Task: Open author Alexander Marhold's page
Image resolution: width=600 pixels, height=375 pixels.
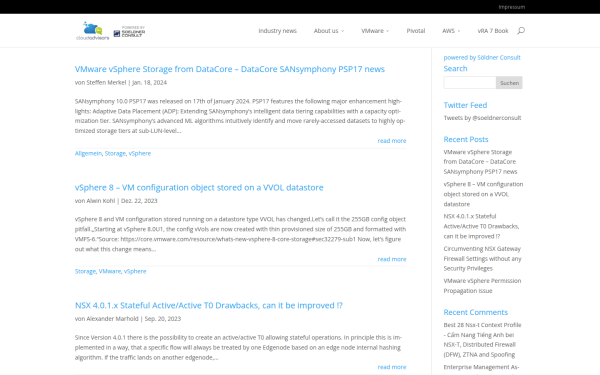Action: [x=112, y=318]
